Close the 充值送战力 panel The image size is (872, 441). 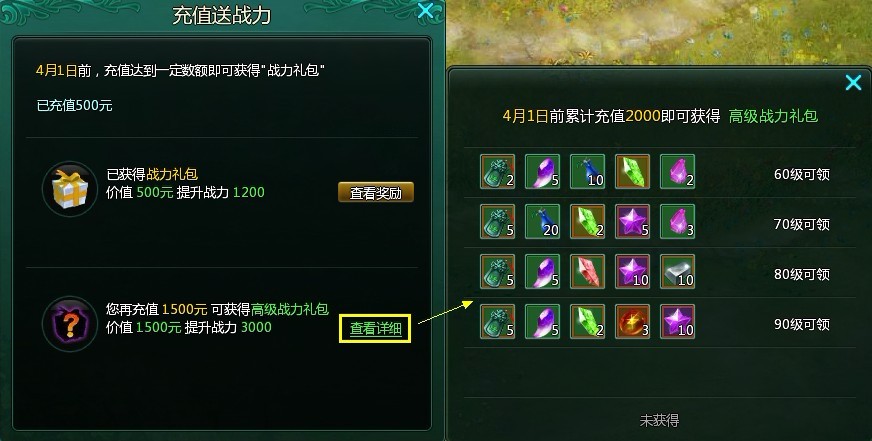pos(425,10)
